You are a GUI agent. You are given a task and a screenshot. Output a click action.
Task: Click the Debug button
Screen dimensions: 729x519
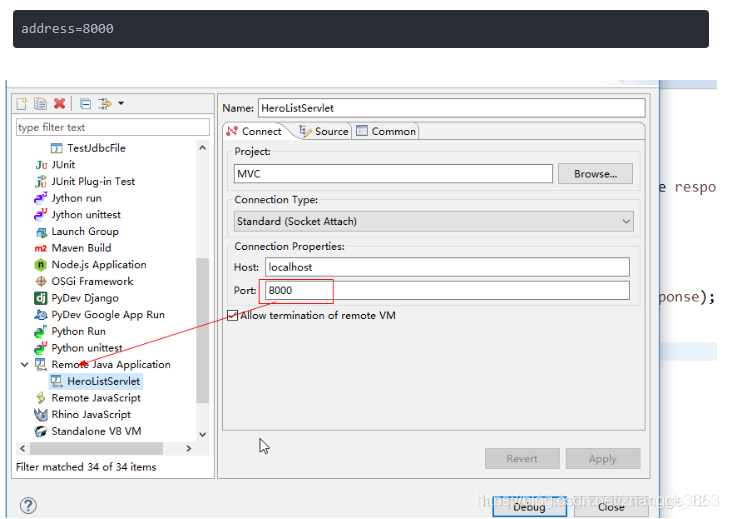click(529, 507)
